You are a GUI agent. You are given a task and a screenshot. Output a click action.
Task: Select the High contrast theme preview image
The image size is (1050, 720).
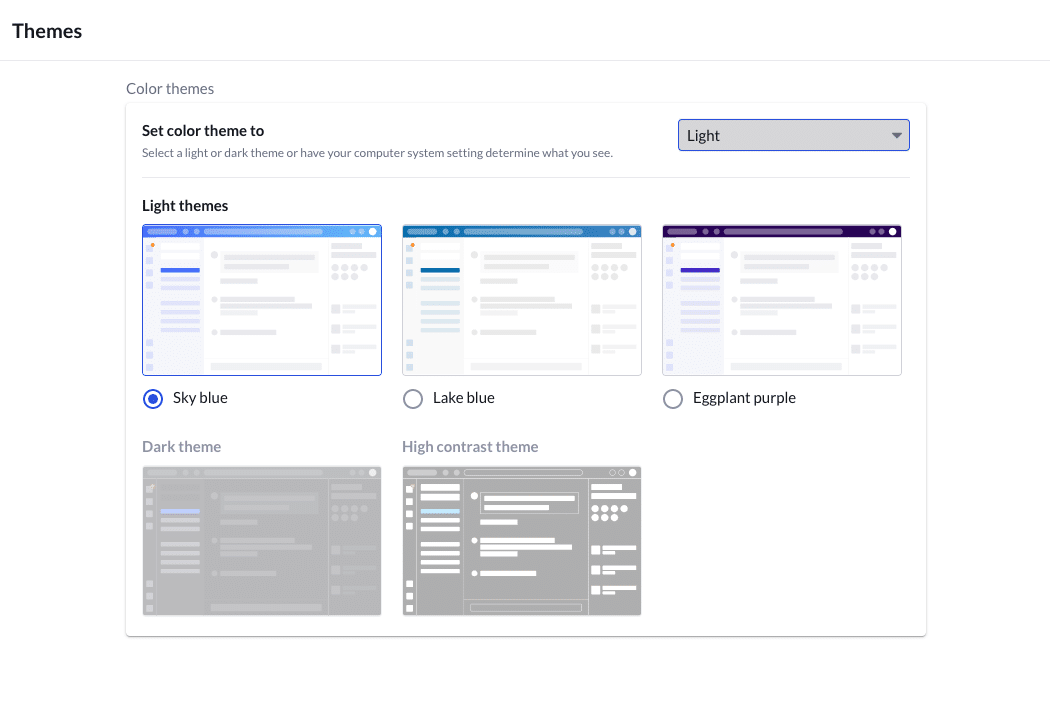pyautogui.click(x=522, y=541)
